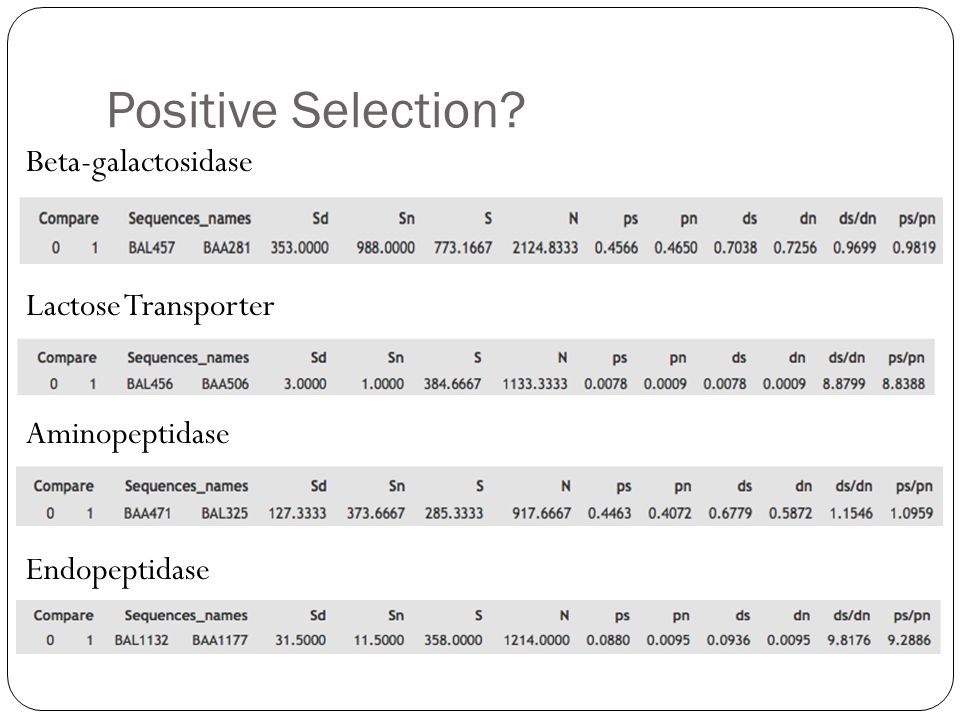960x720 pixels.
Task: Click the N value 2124.8333
Action: tap(545, 248)
